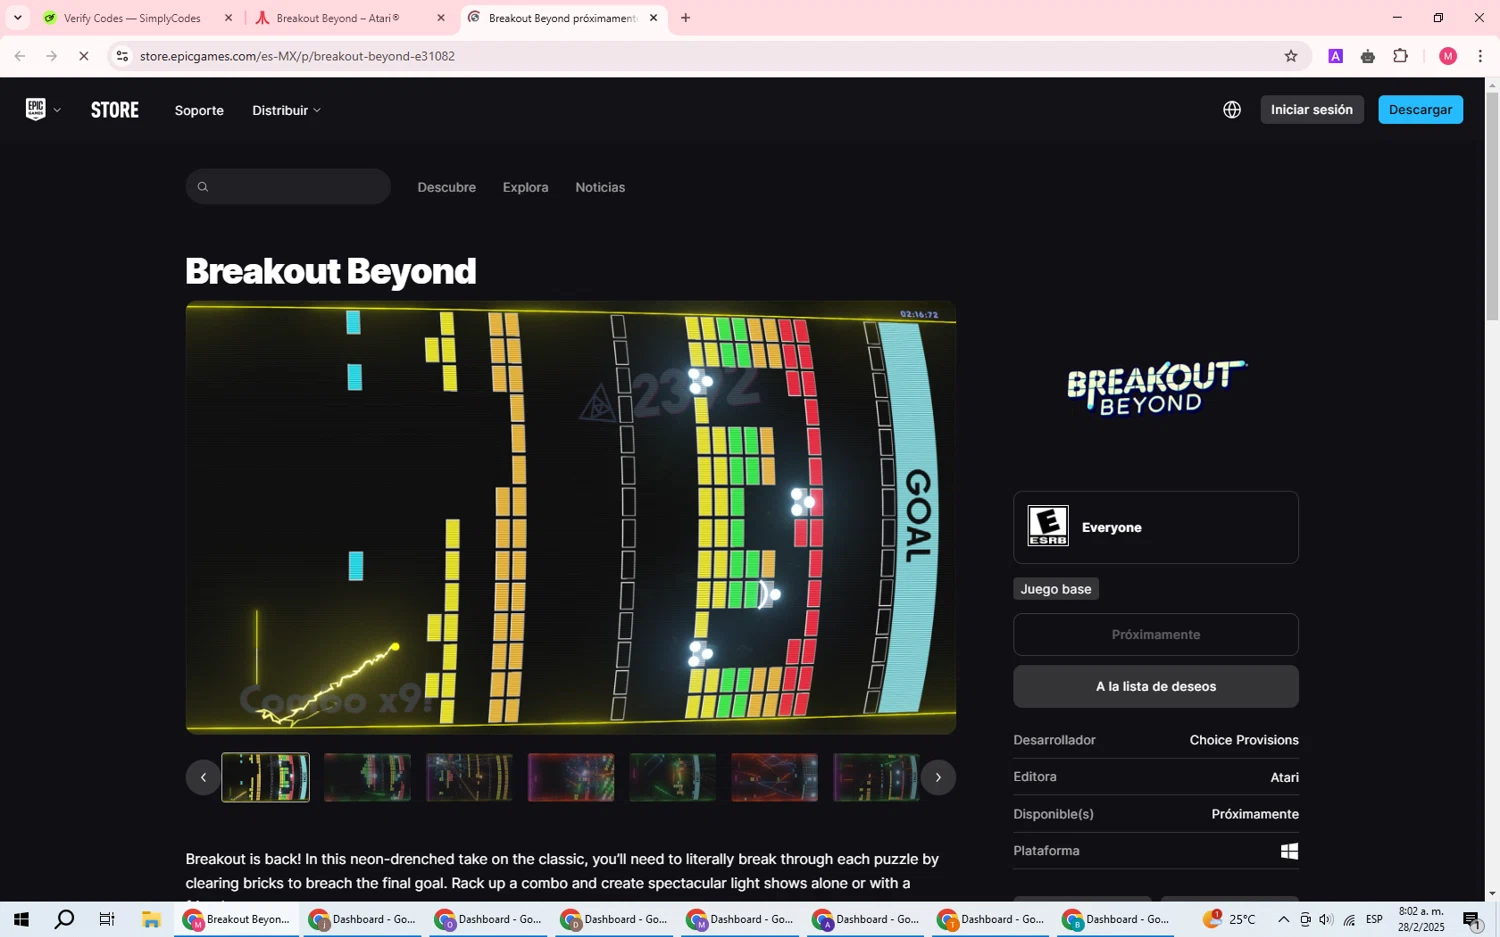Go back to previous page
The height and width of the screenshot is (937, 1500).
click(x=20, y=56)
